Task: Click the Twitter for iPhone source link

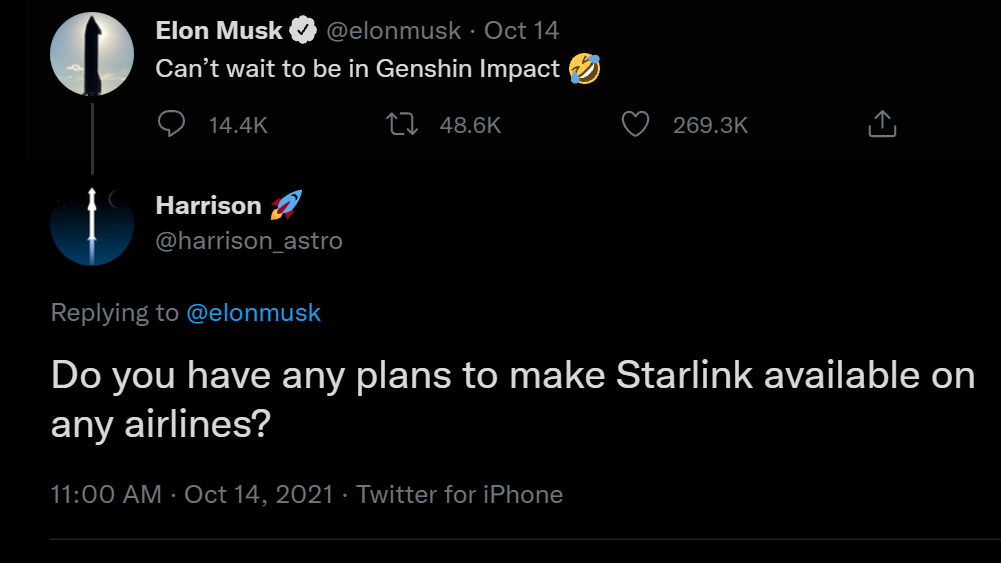Action: point(459,494)
